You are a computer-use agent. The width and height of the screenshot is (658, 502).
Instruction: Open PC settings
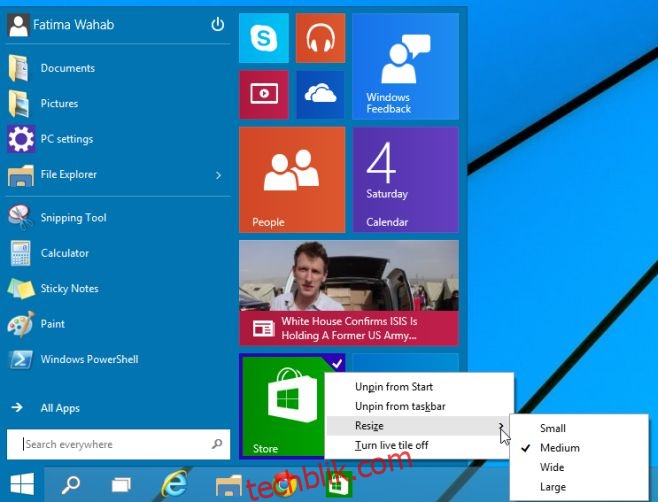[118, 139]
